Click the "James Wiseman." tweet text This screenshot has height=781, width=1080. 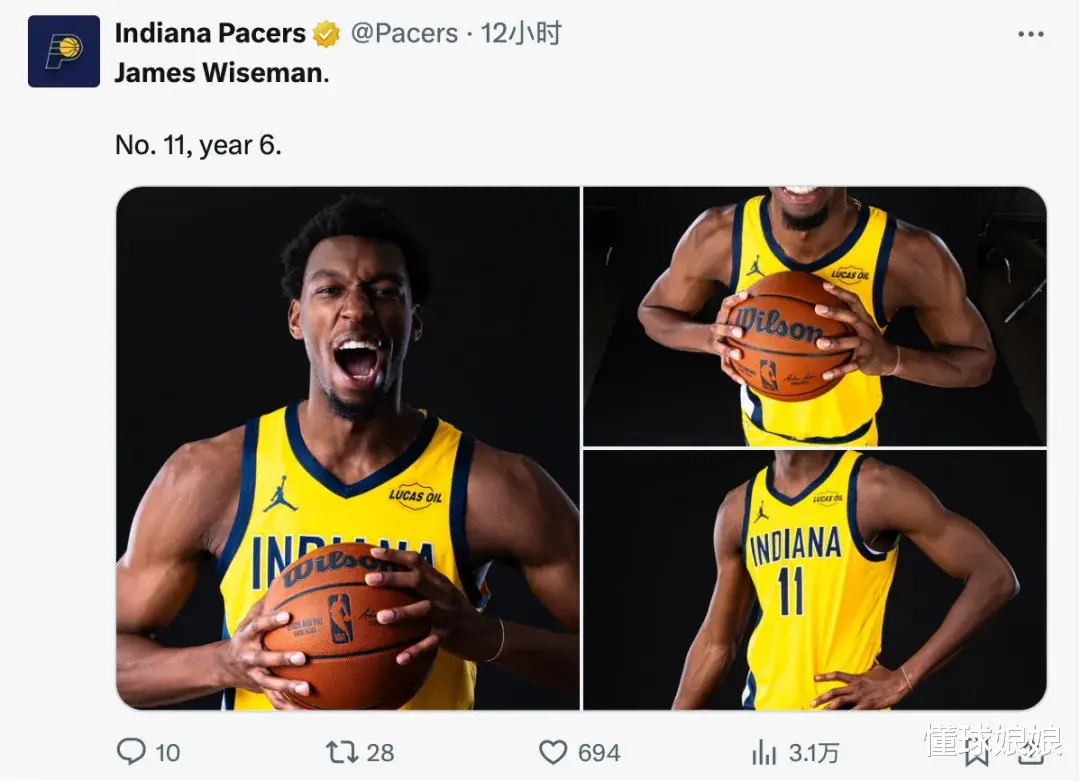pyautogui.click(x=222, y=73)
